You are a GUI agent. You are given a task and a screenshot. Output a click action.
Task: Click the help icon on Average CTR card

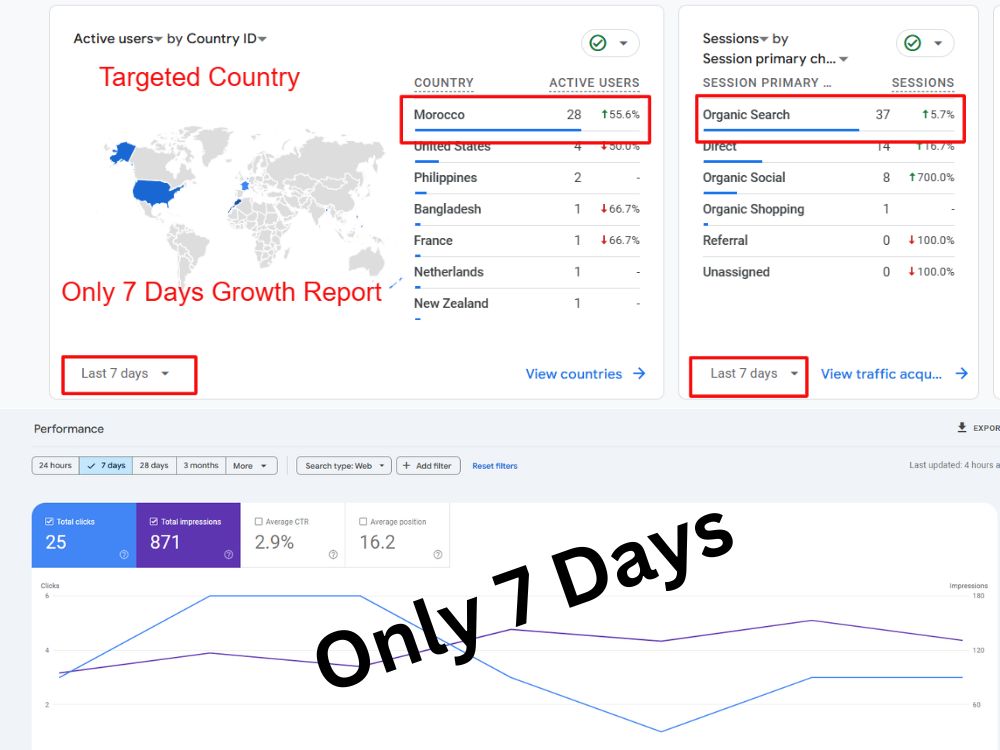(x=333, y=555)
